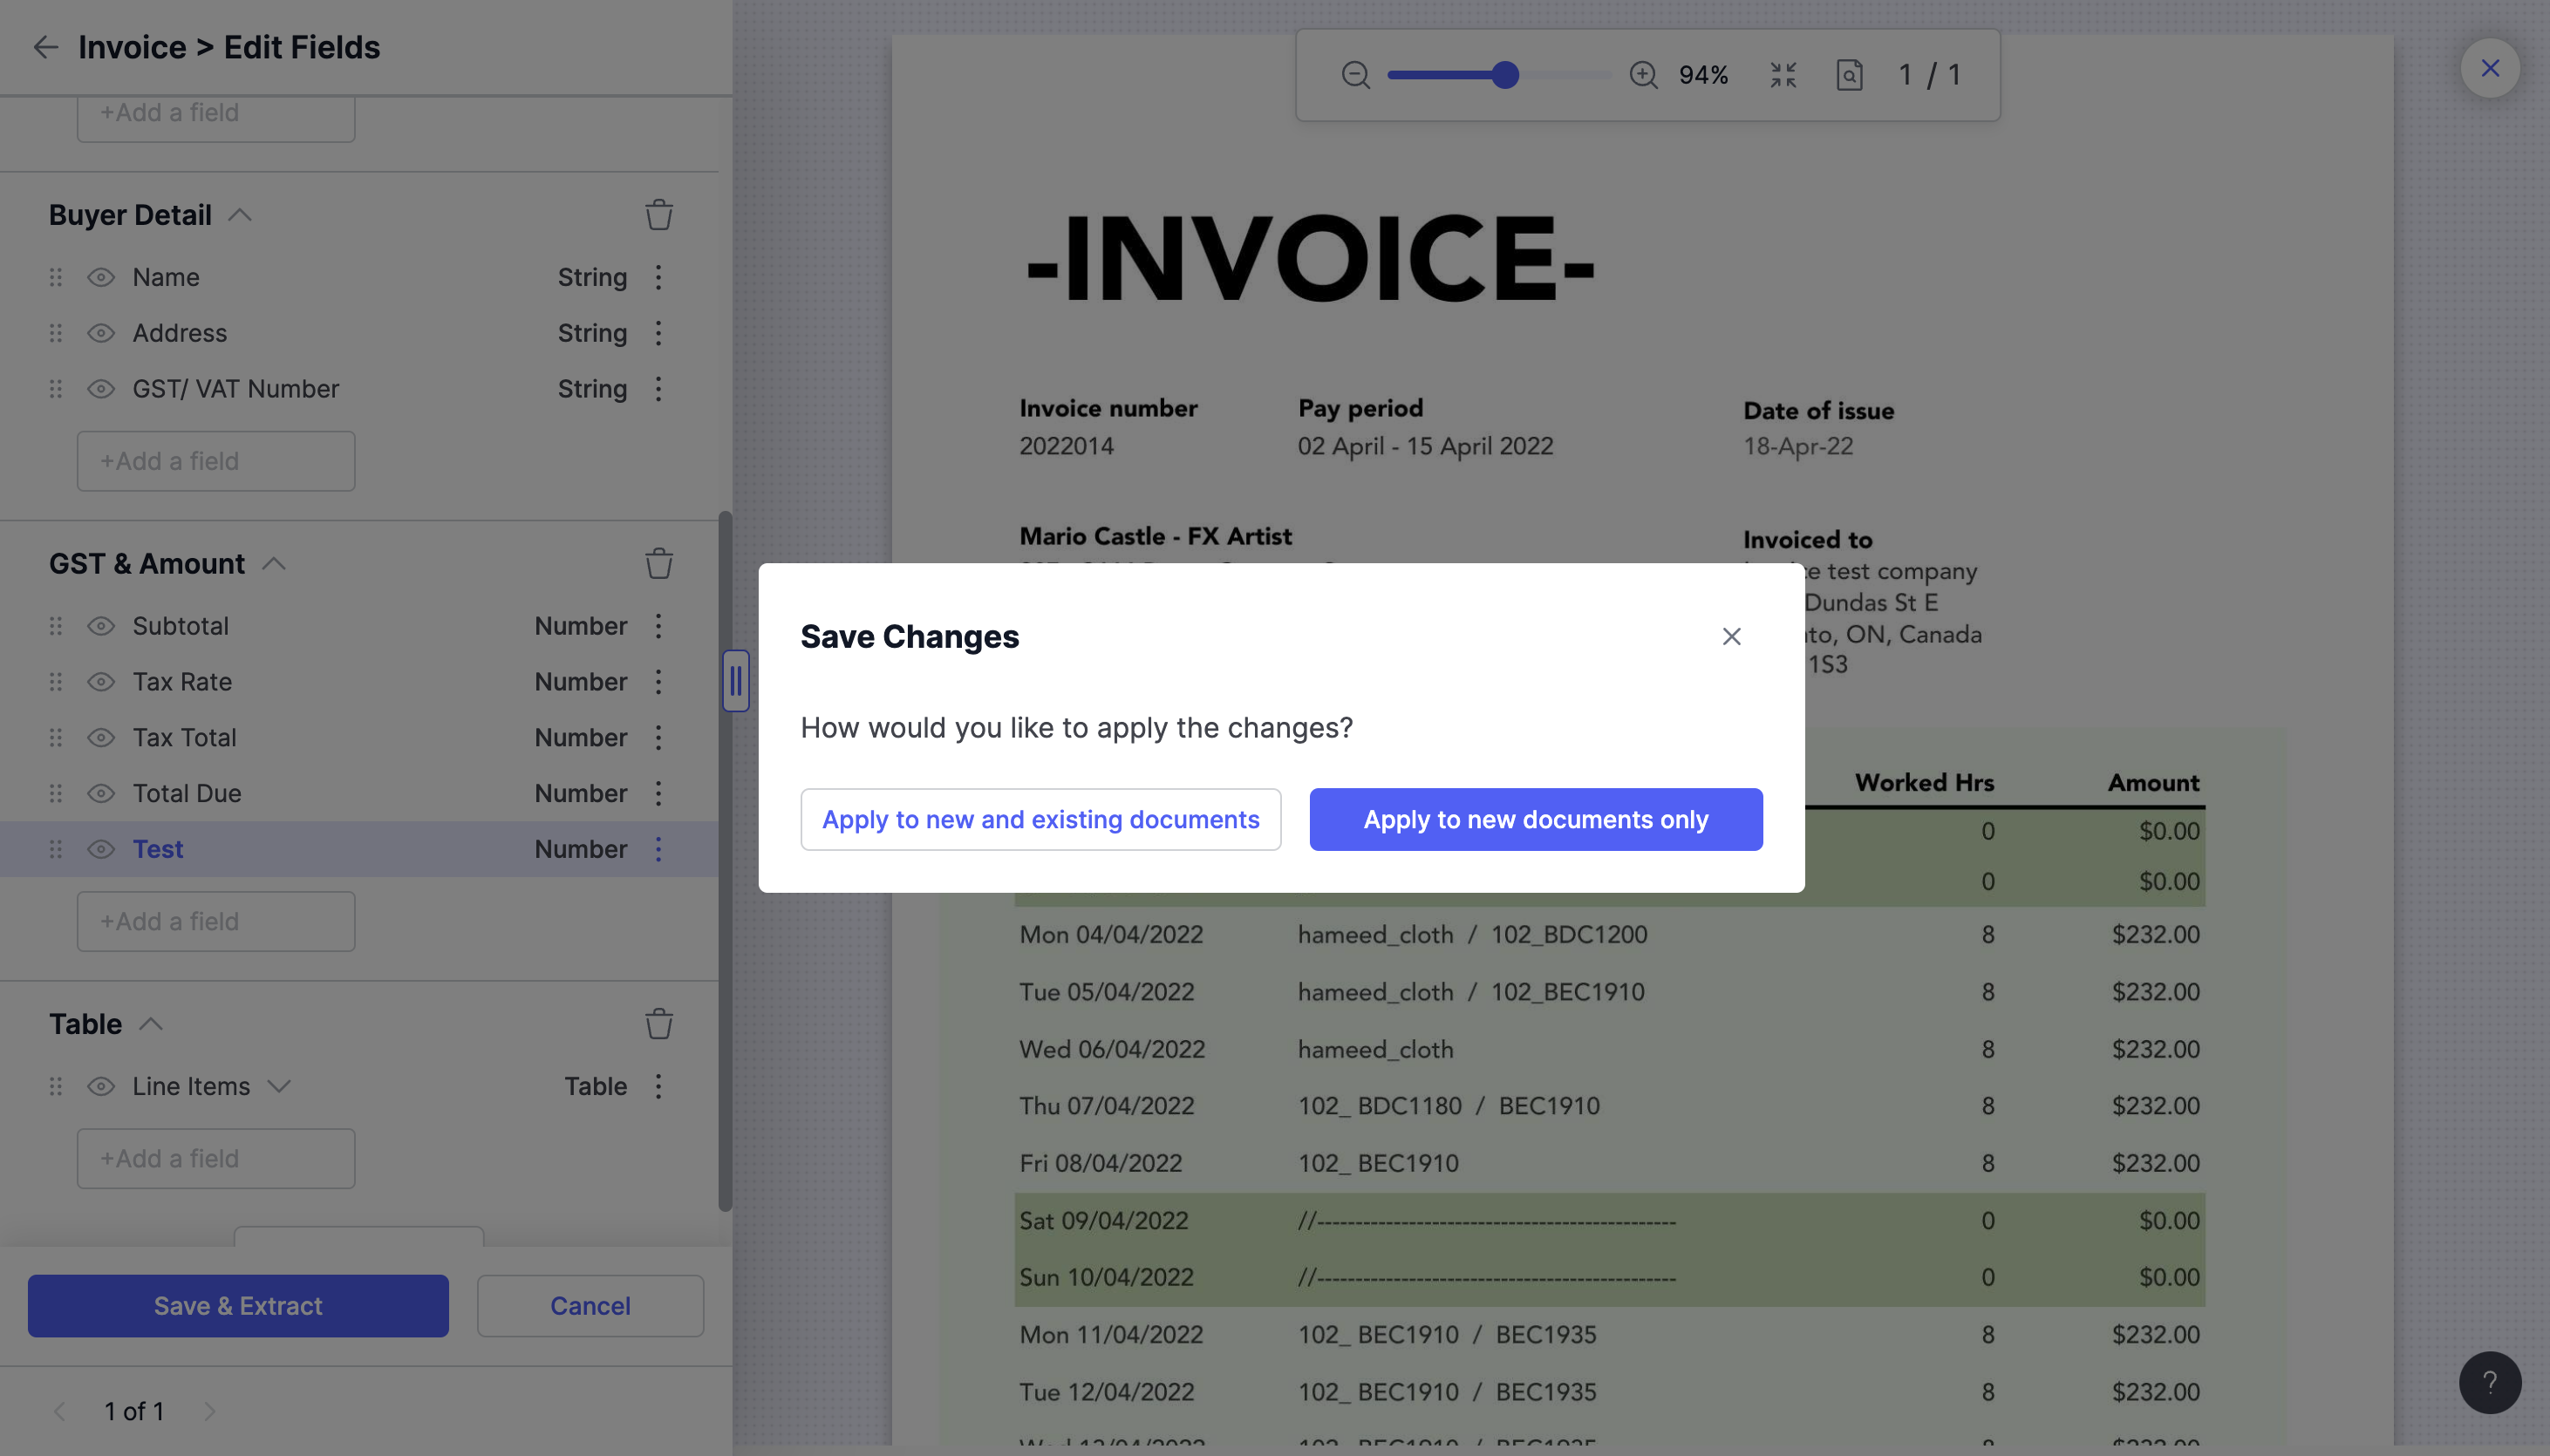The height and width of the screenshot is (1456, 2550).
Task: Go to previous document in pager
Action: point(59,1411)
